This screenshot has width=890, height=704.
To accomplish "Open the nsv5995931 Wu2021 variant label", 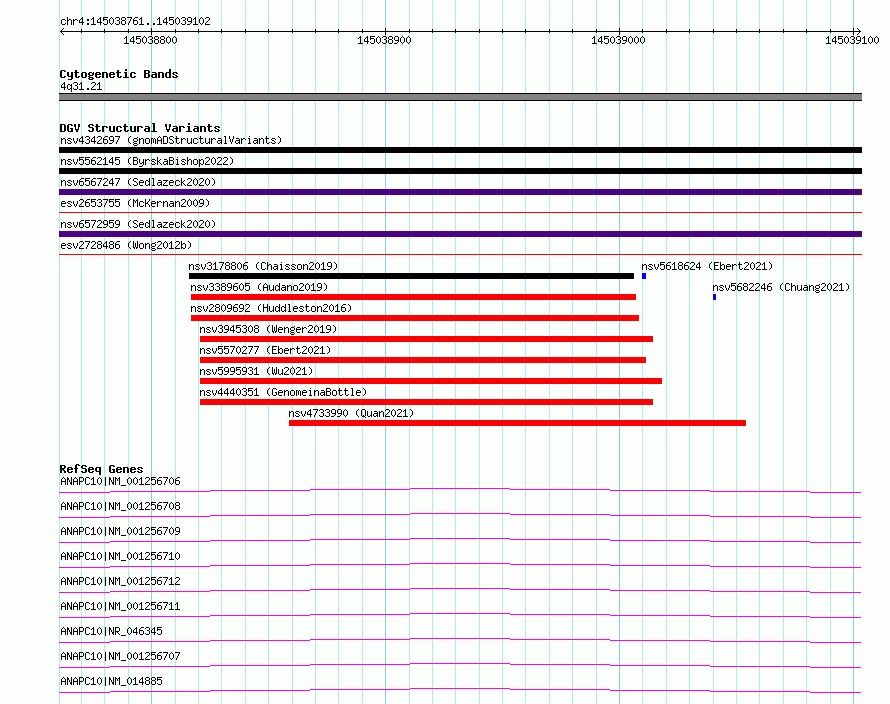I will (256, 371).
